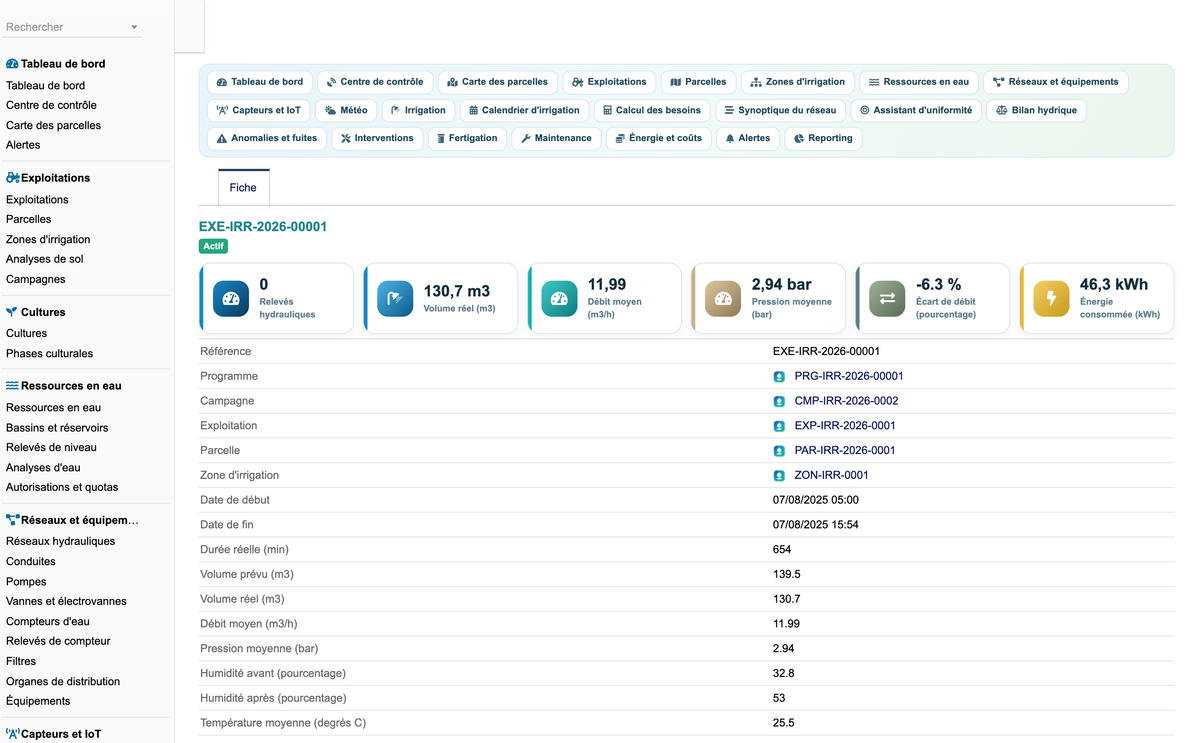Click the icon beside PRG-IRR-2026-00001
This screenshot has height=743, width=1200.
779,377
